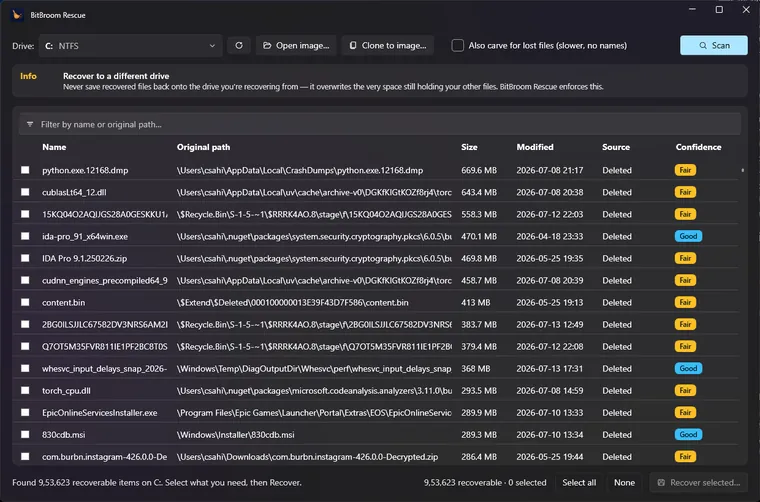The image size is (760, 502).
Task: Check the com.burbn.instagram row checkbox
Action: click(25, 456)
